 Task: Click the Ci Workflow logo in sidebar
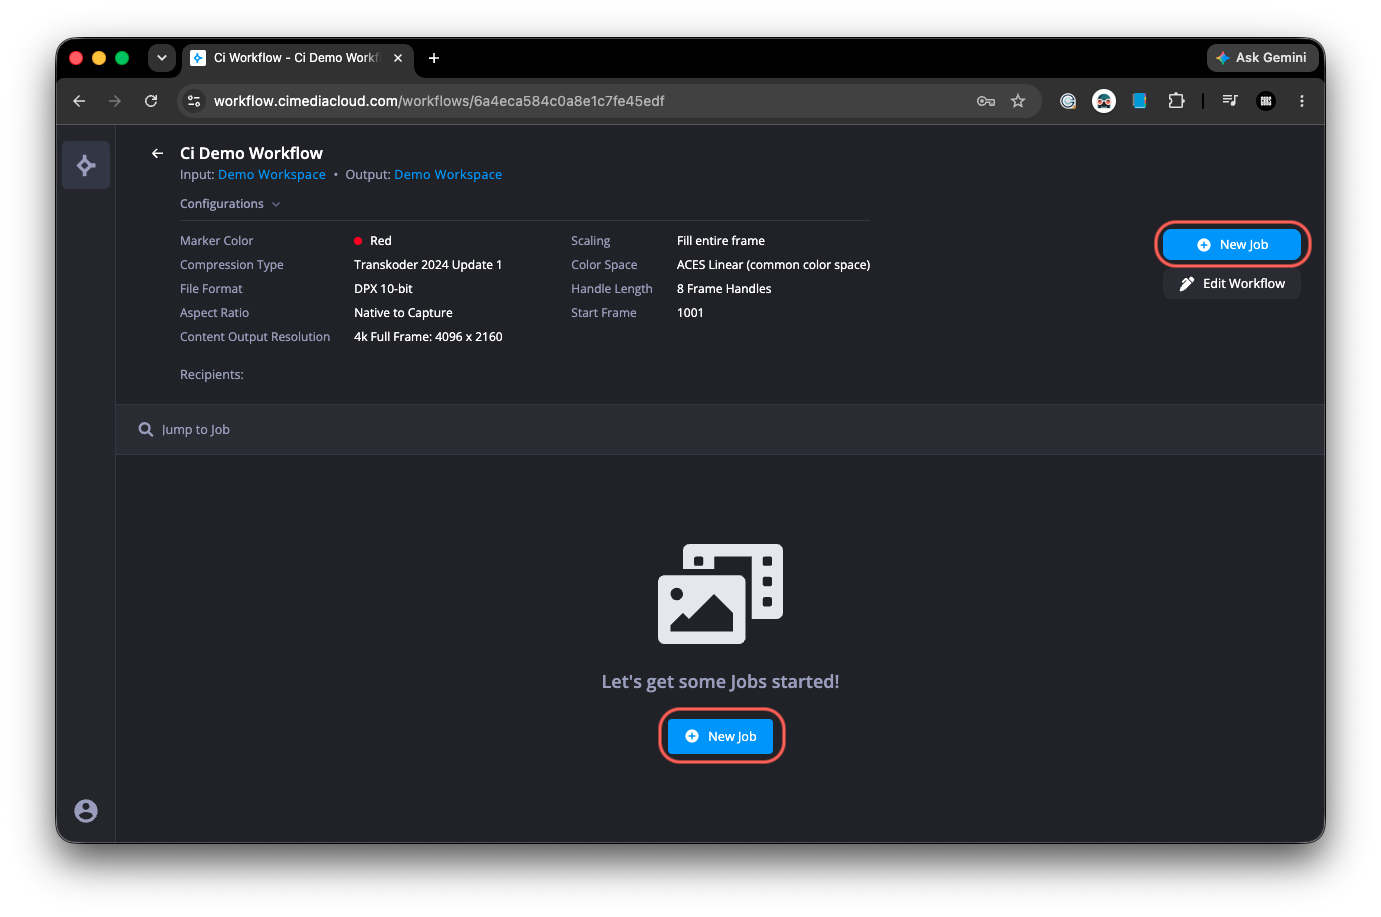pyautogui.click(x=86, y=165)
